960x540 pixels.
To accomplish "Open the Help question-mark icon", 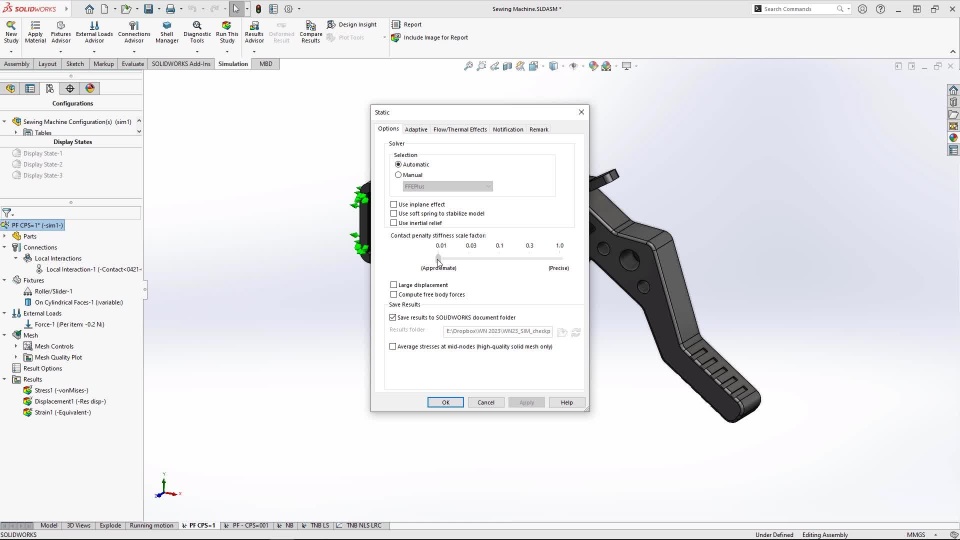I will [880, 9].
